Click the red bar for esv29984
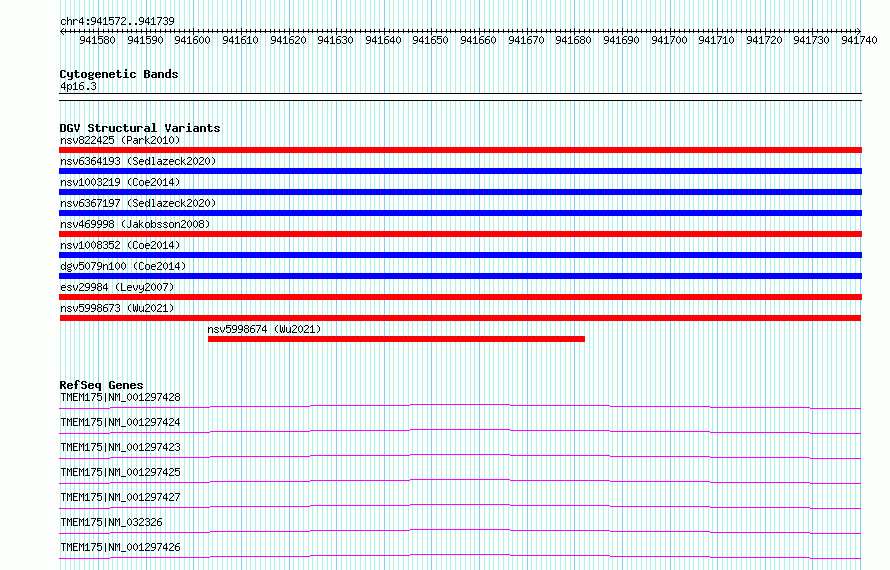This screenshot has height=570, width=890. pyautogui.click(x=460, y=297)
